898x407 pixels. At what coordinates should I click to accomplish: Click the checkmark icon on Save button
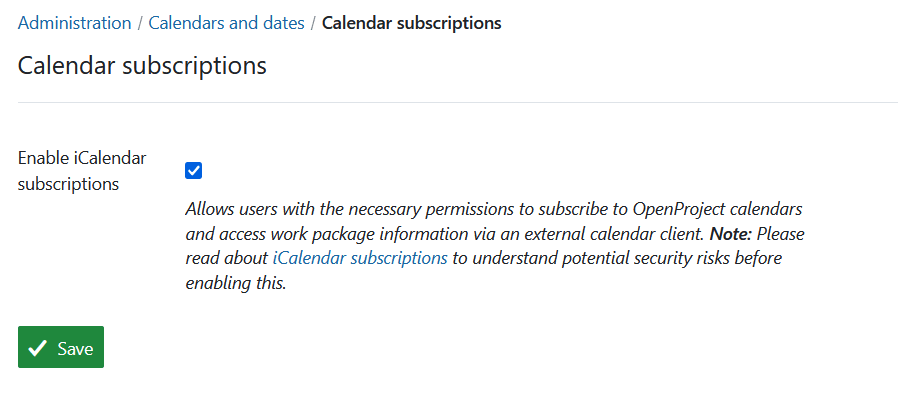tap(38, 348)
